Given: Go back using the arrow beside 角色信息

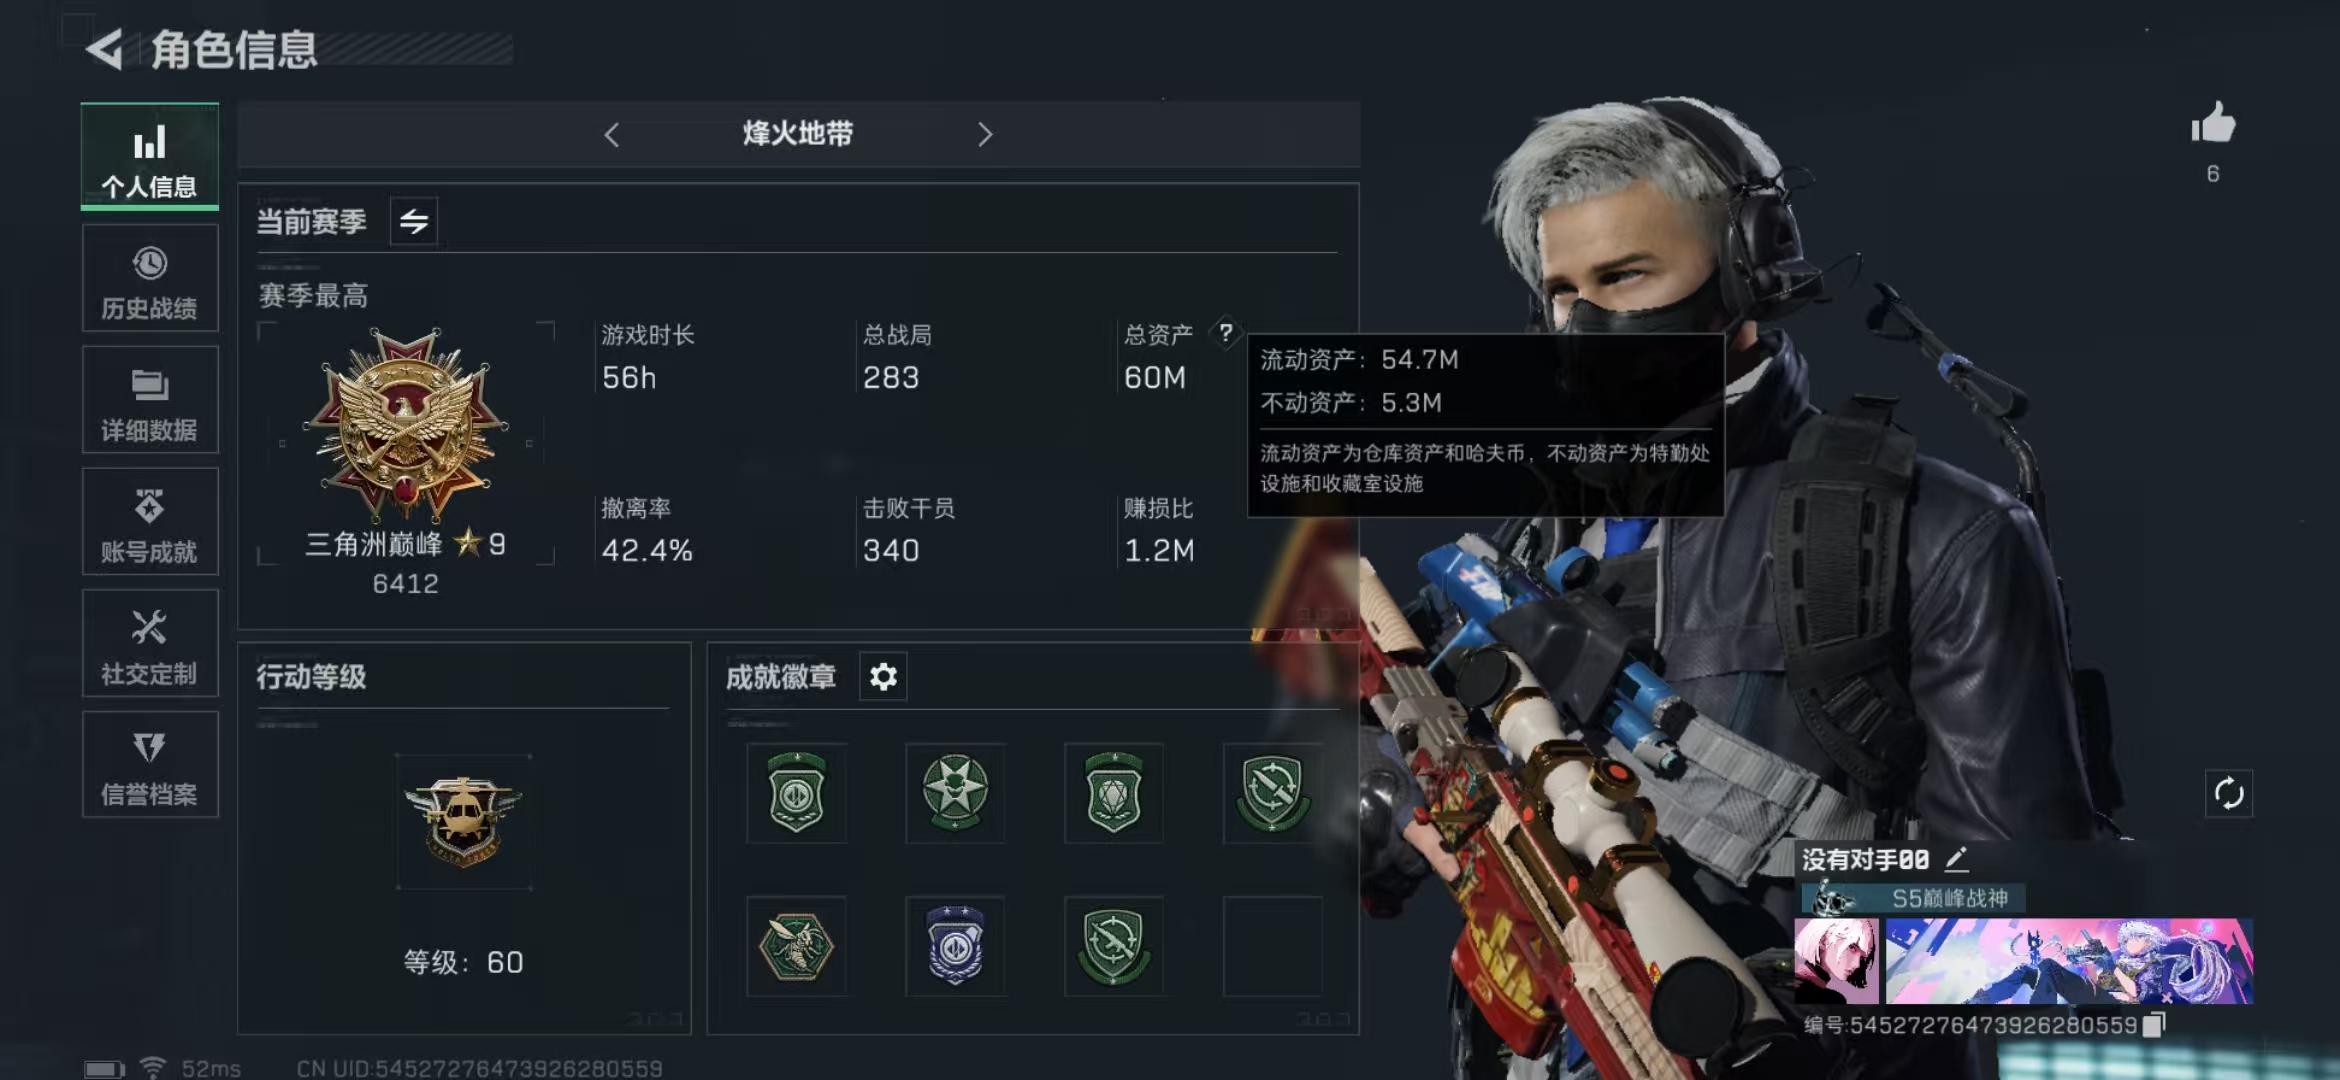Looking at the screenshot, I should tap(104, 49).
